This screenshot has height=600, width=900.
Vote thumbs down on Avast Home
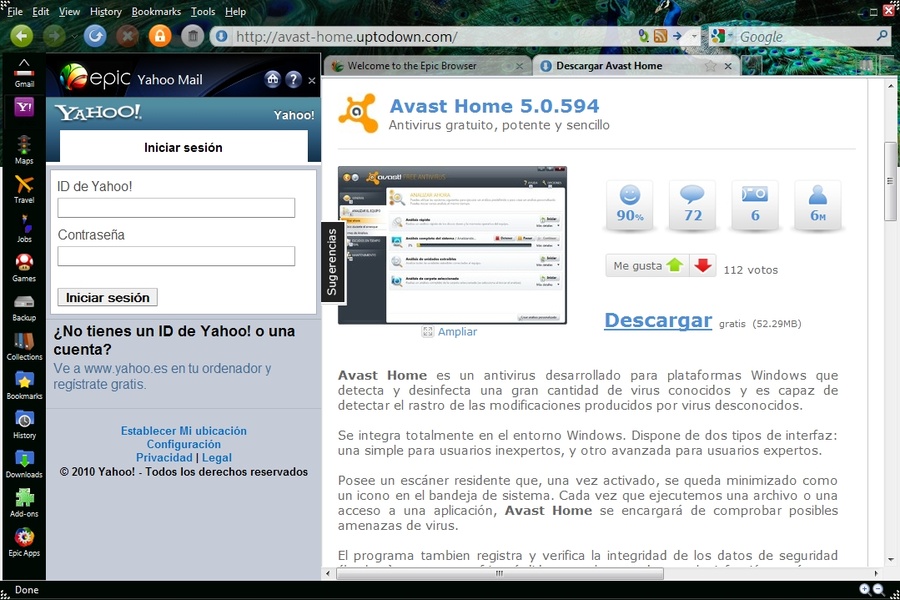703,266
